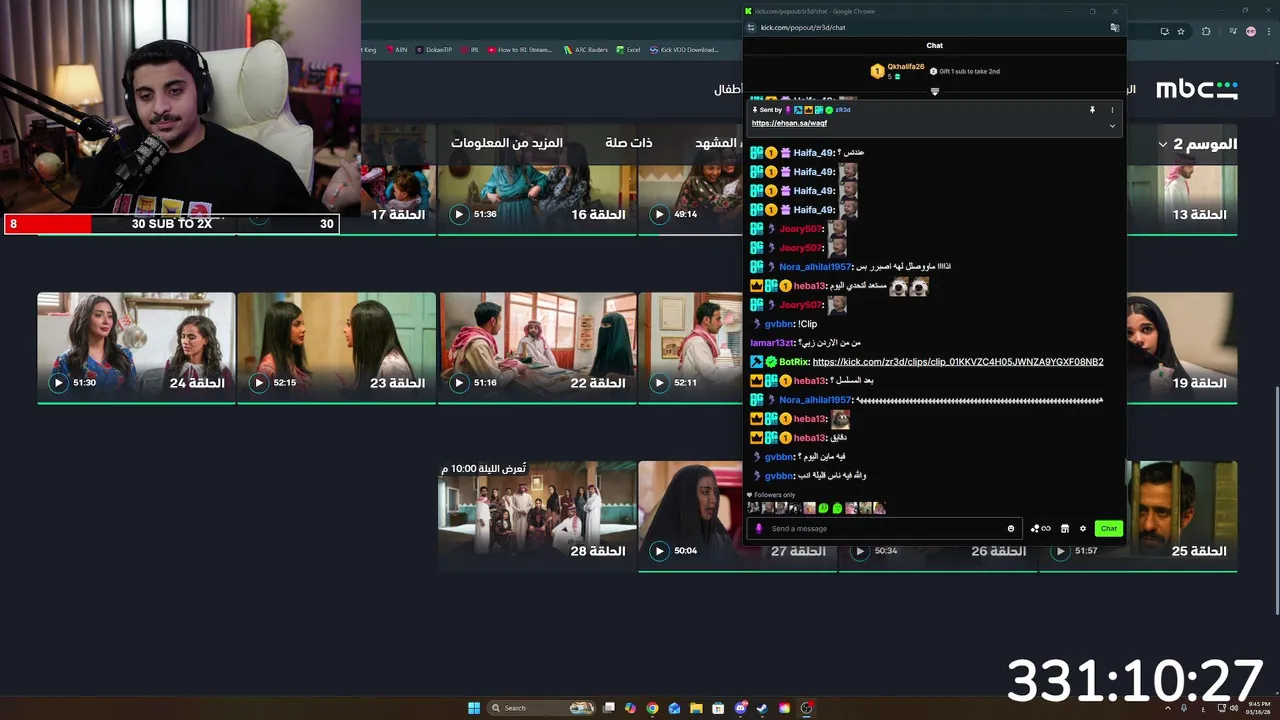Click the translate icon in the Kick chat address bar
This screenshot has width=1280, height=720.
pyautogui.click(x=1114, y=28)
